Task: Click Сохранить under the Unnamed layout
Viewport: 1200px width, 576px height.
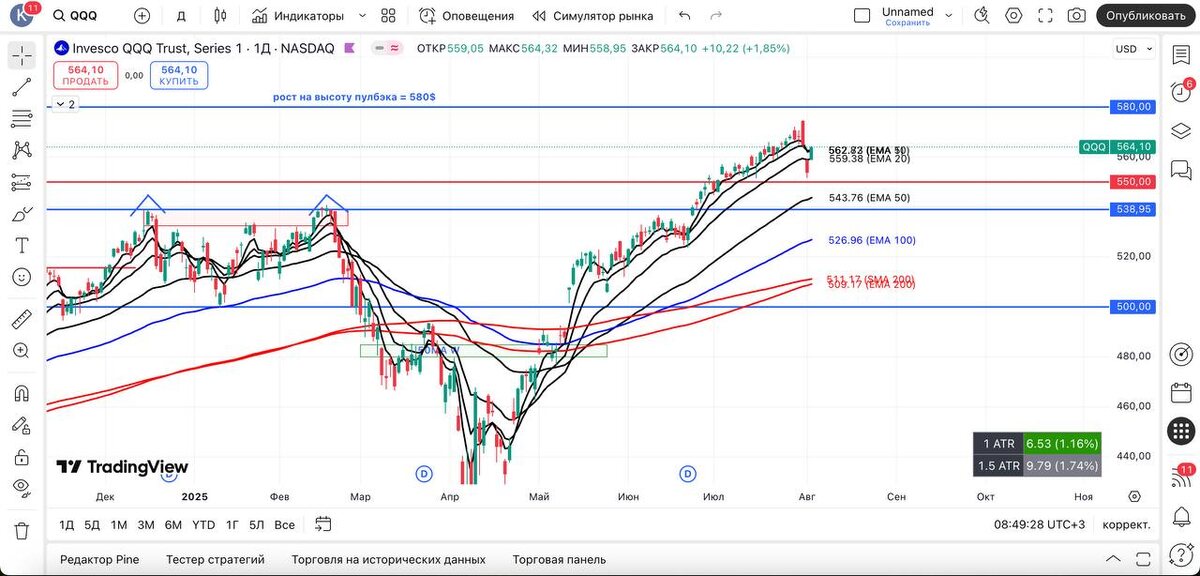Action: coord(907,22)
